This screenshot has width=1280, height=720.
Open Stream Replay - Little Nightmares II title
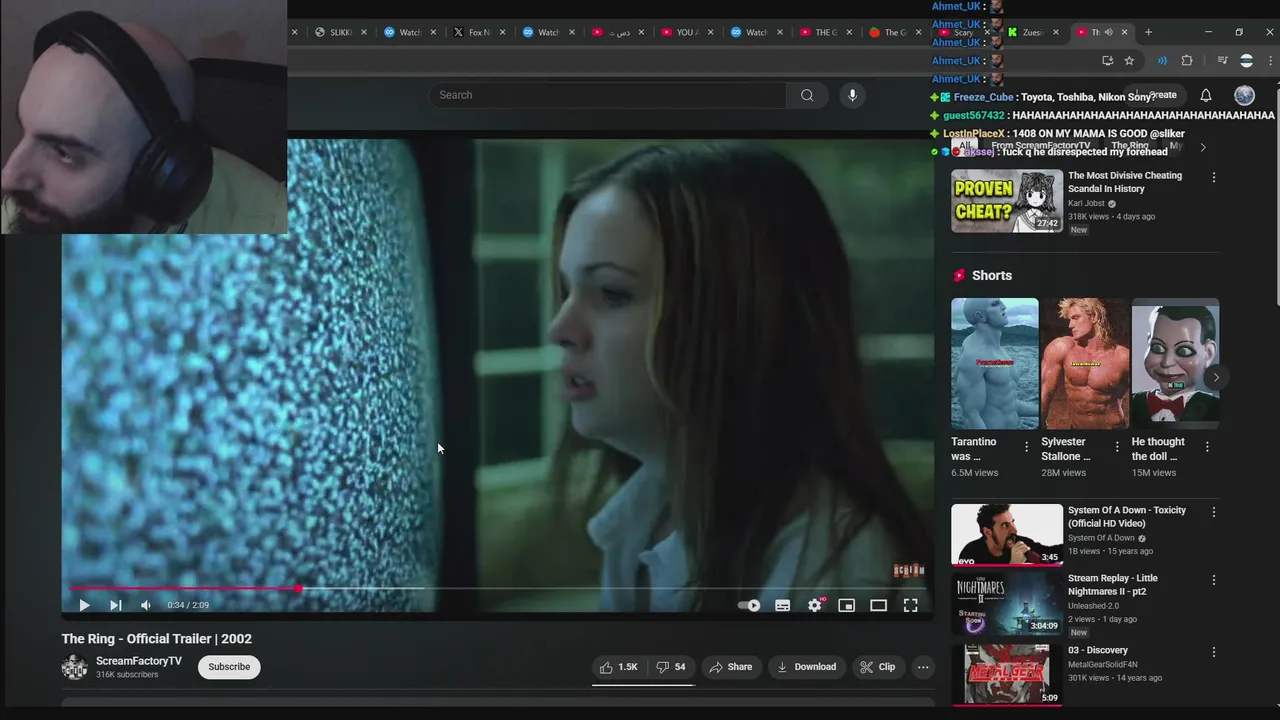tap(1113, 585)
